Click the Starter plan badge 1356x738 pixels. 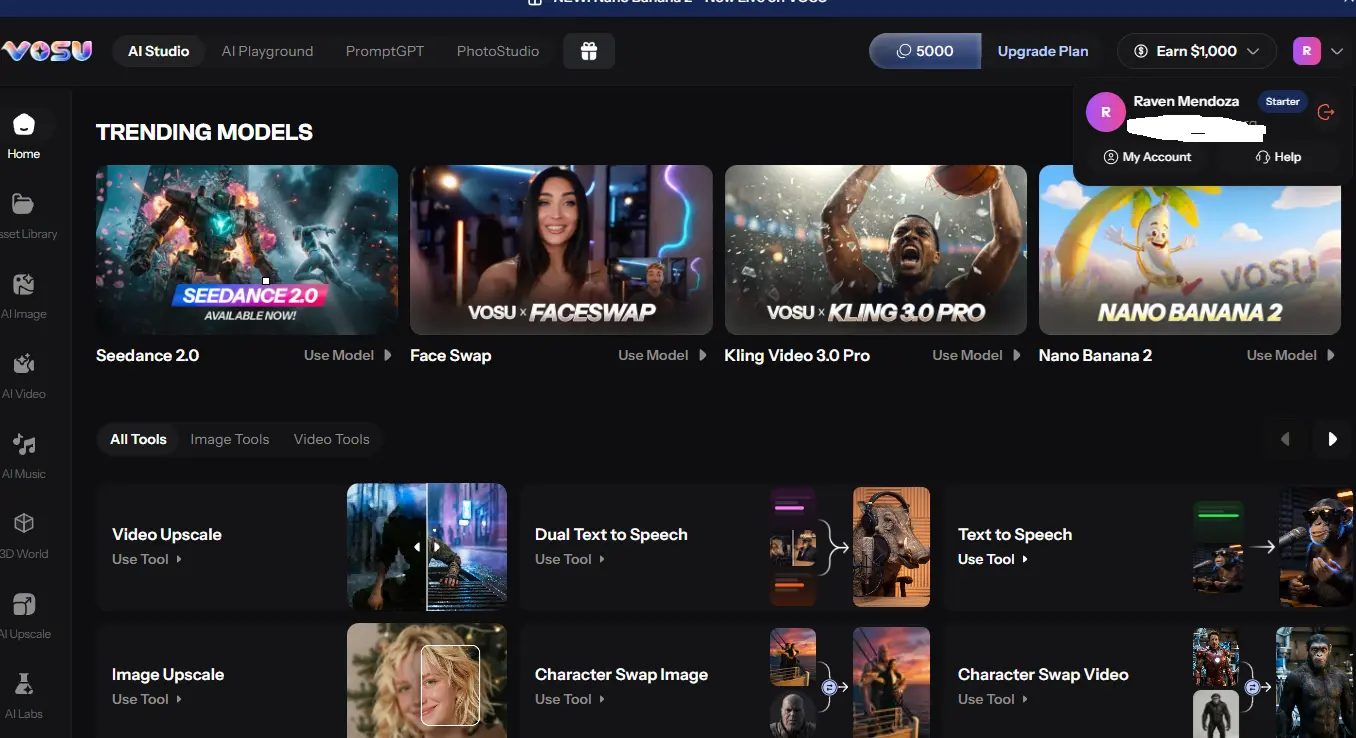[1283, 101]
